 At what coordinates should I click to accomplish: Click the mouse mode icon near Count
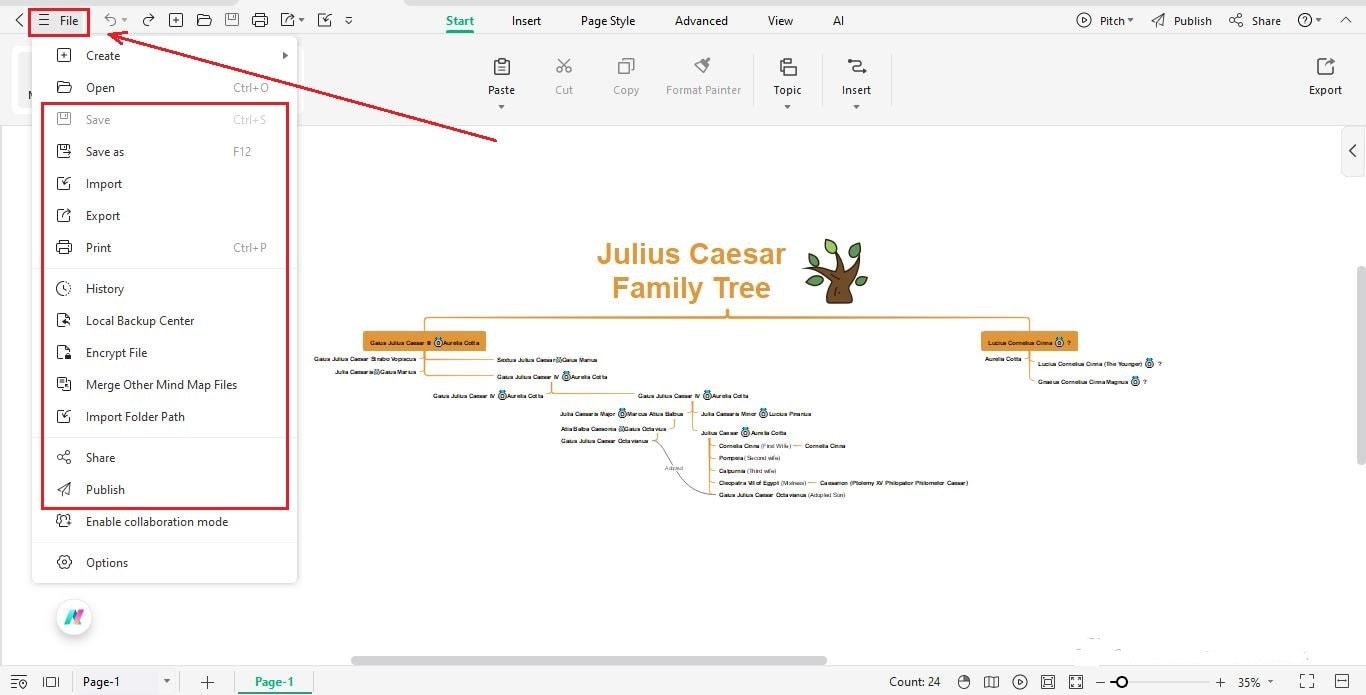[964, 682]
